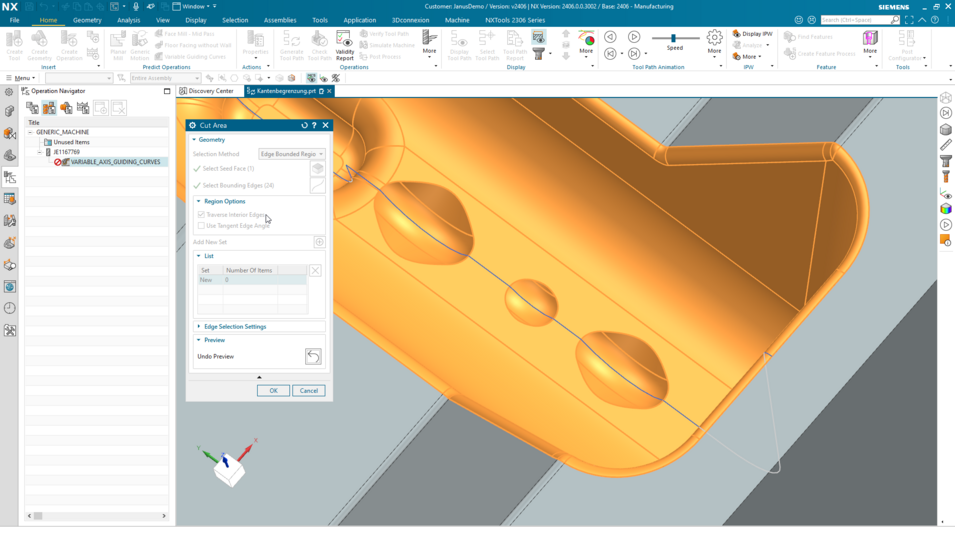Viewport: 955px width, 537px height.
Task: Open the File menu
Action: [x=14, y=20]
